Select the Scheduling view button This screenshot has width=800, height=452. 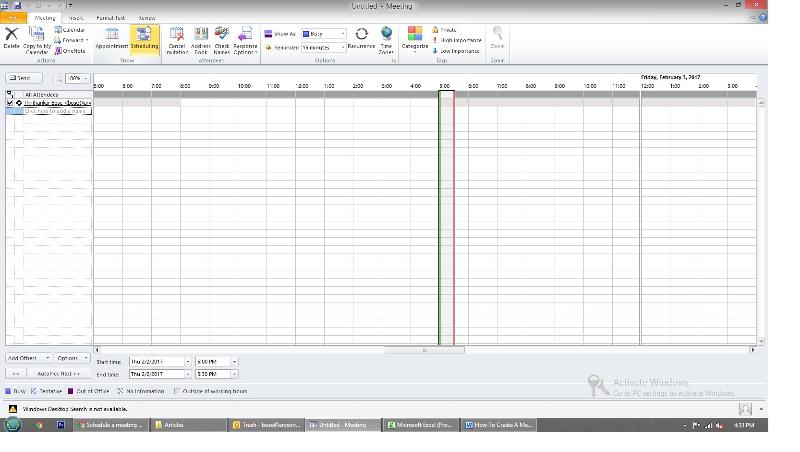click(144, 38)
